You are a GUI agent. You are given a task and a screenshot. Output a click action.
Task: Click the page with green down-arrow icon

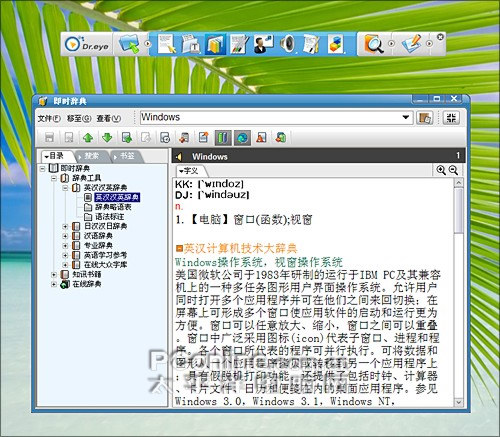[127, 137]
